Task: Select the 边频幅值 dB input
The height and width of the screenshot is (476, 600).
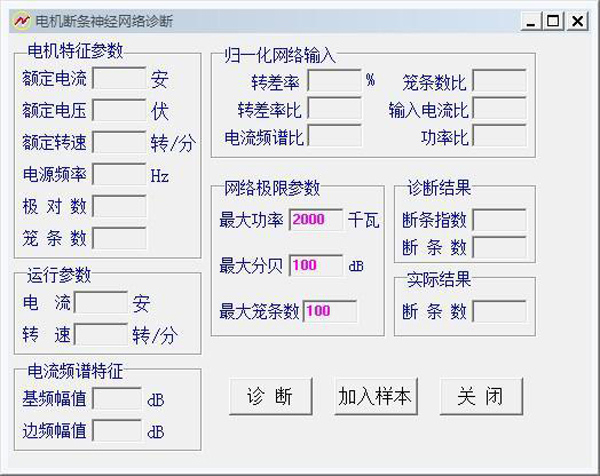Action: coord(116,430)
